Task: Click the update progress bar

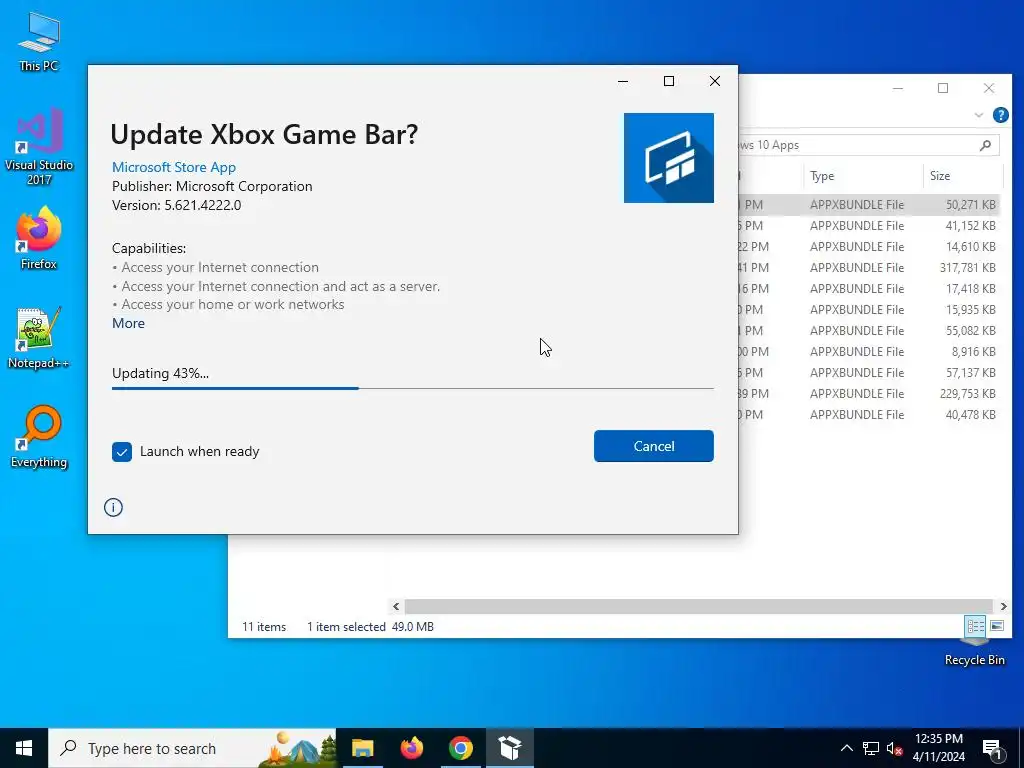Action: (x=413, y=388)
